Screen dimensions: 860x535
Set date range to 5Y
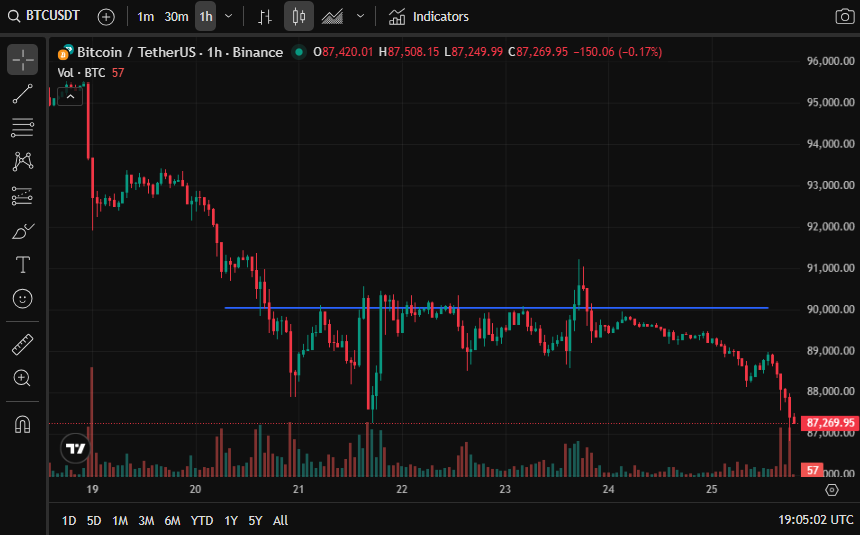(255, 520)
